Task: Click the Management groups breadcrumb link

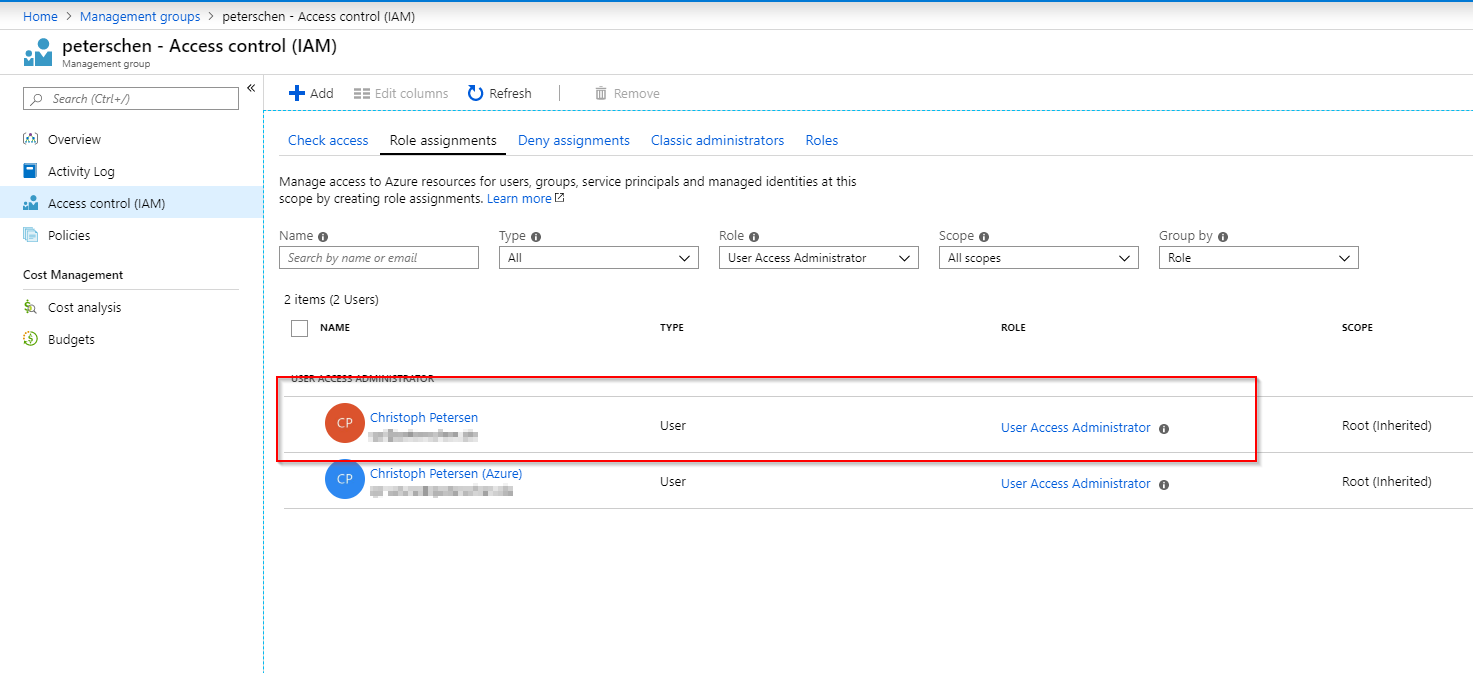Action: (x=140, y=17)
